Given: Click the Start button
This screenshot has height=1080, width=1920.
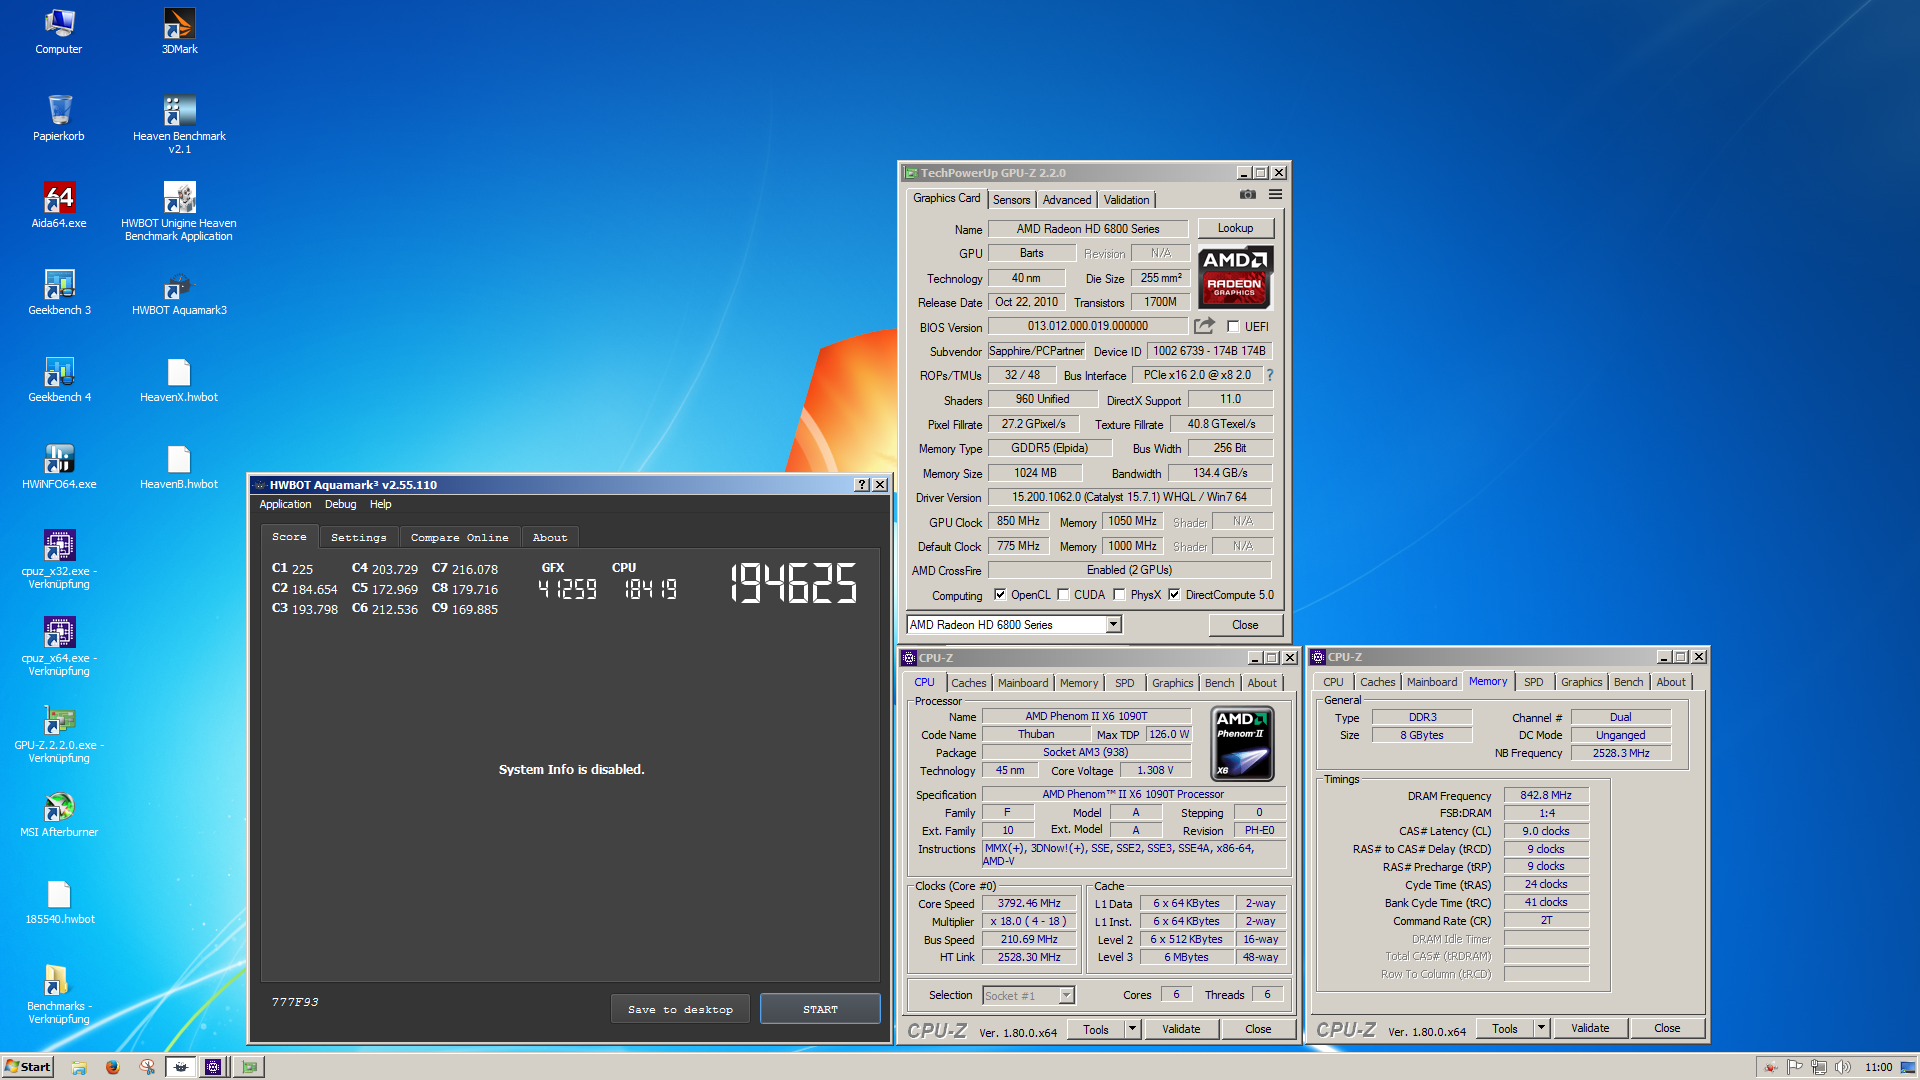Looking at the screenshot, I should coord(28,1067).
